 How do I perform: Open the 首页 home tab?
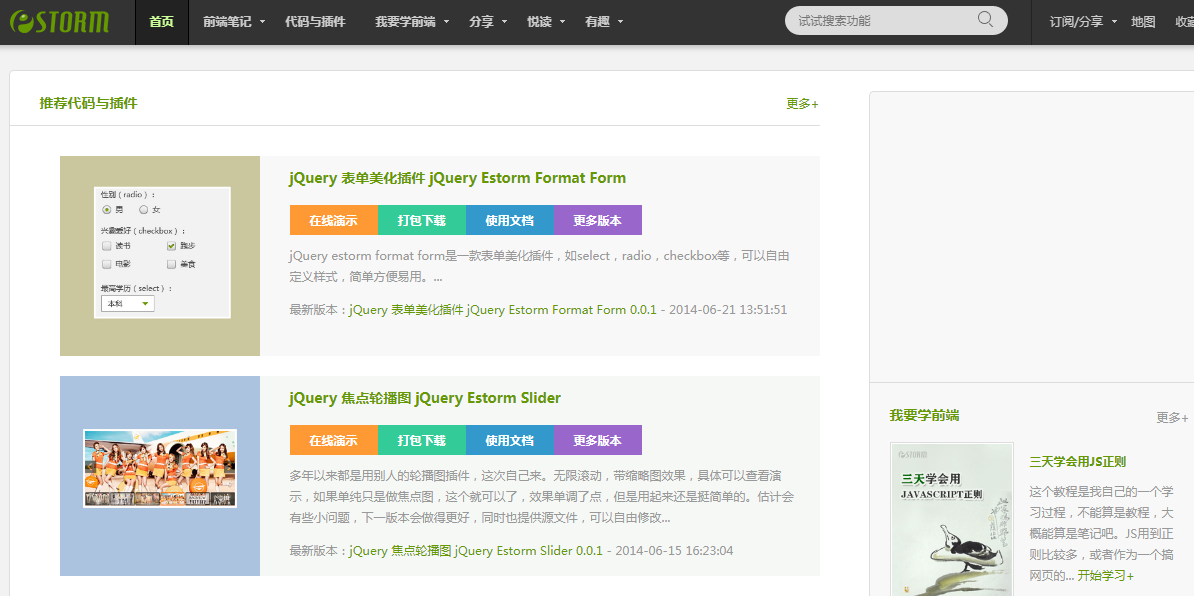click(161, 22)
